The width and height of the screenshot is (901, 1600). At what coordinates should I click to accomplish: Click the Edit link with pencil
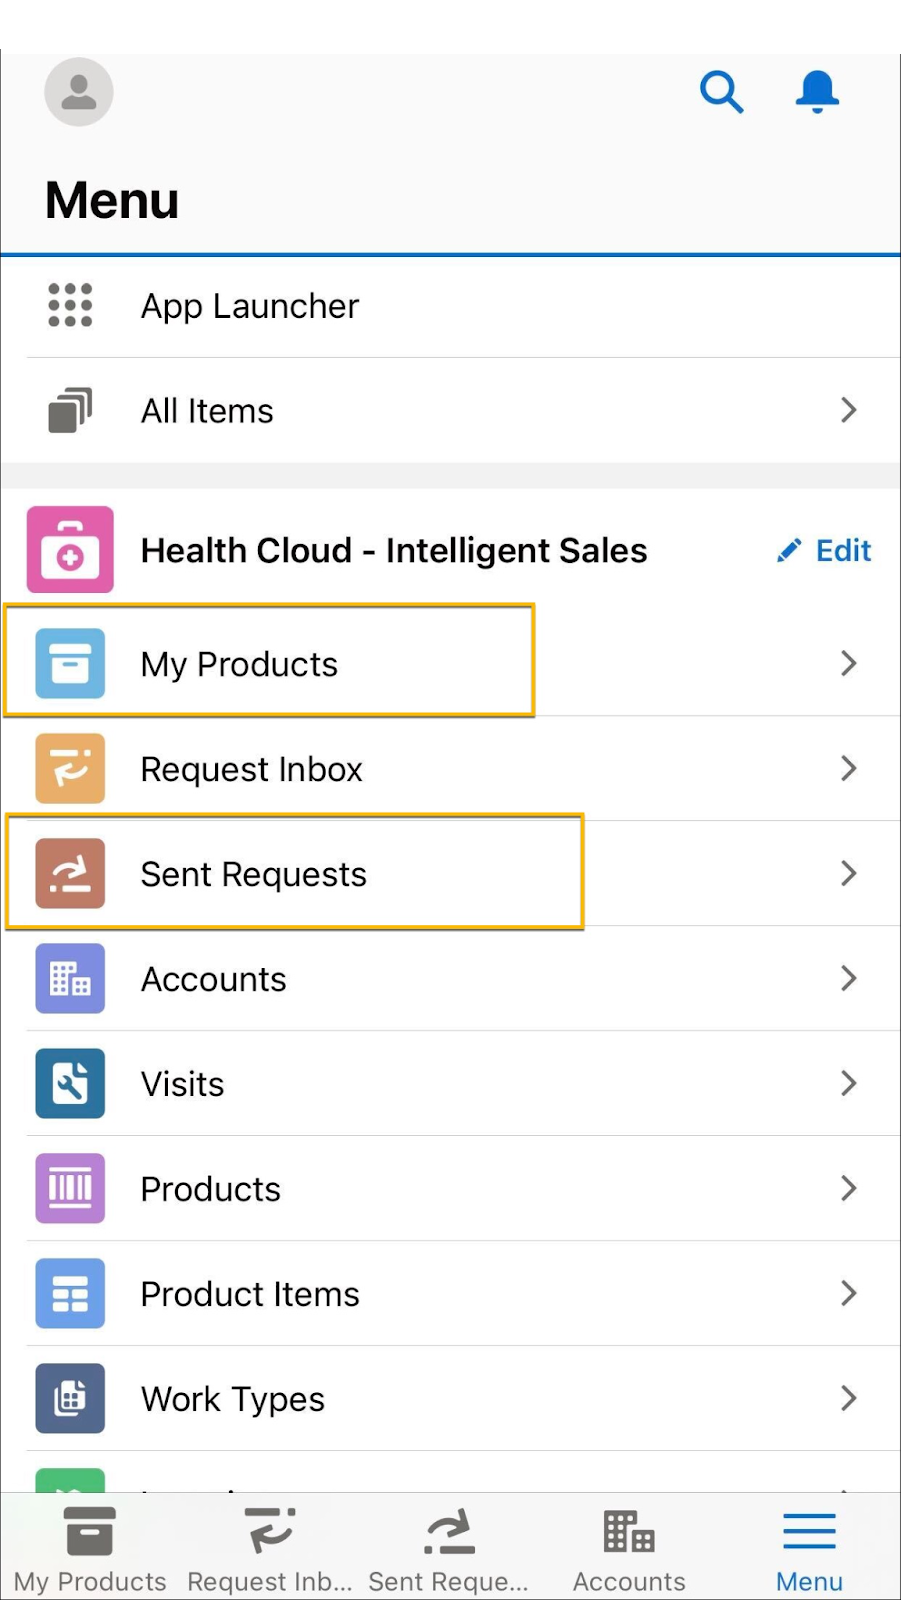(x=825, y=550)
